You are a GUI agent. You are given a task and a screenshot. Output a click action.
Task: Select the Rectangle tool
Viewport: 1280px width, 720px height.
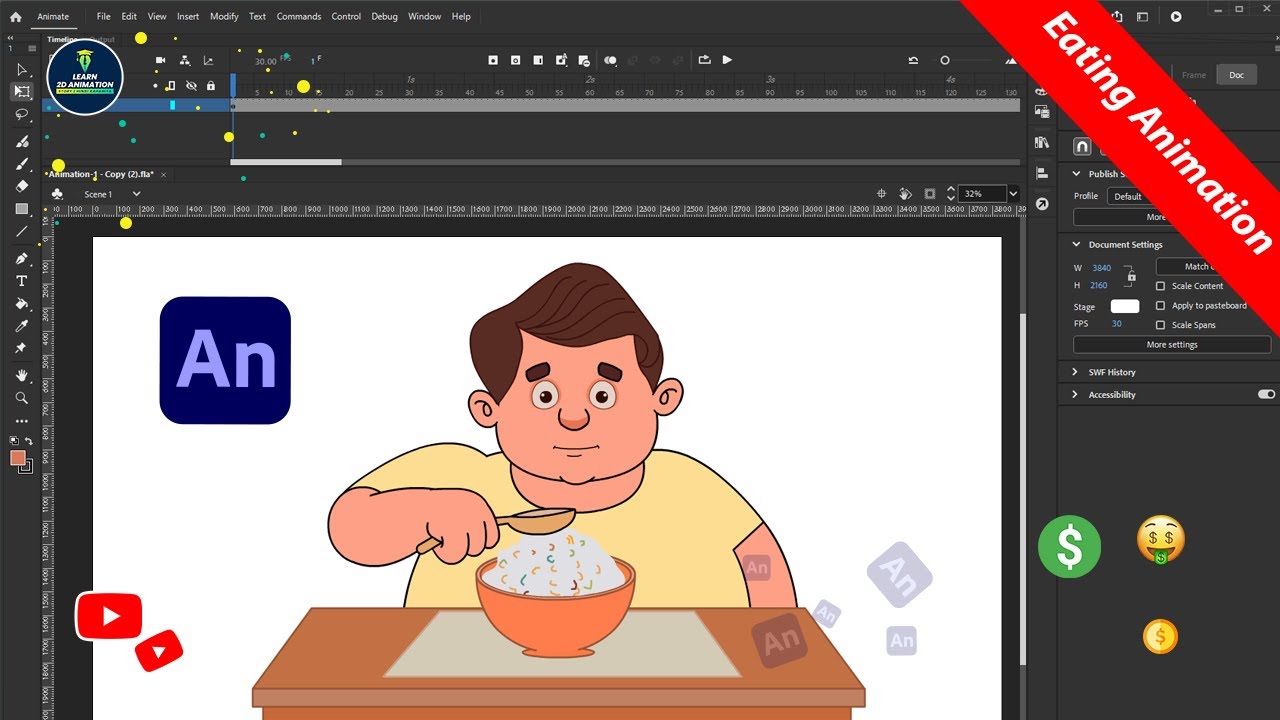pyautogui.click(x=22, y=209)
